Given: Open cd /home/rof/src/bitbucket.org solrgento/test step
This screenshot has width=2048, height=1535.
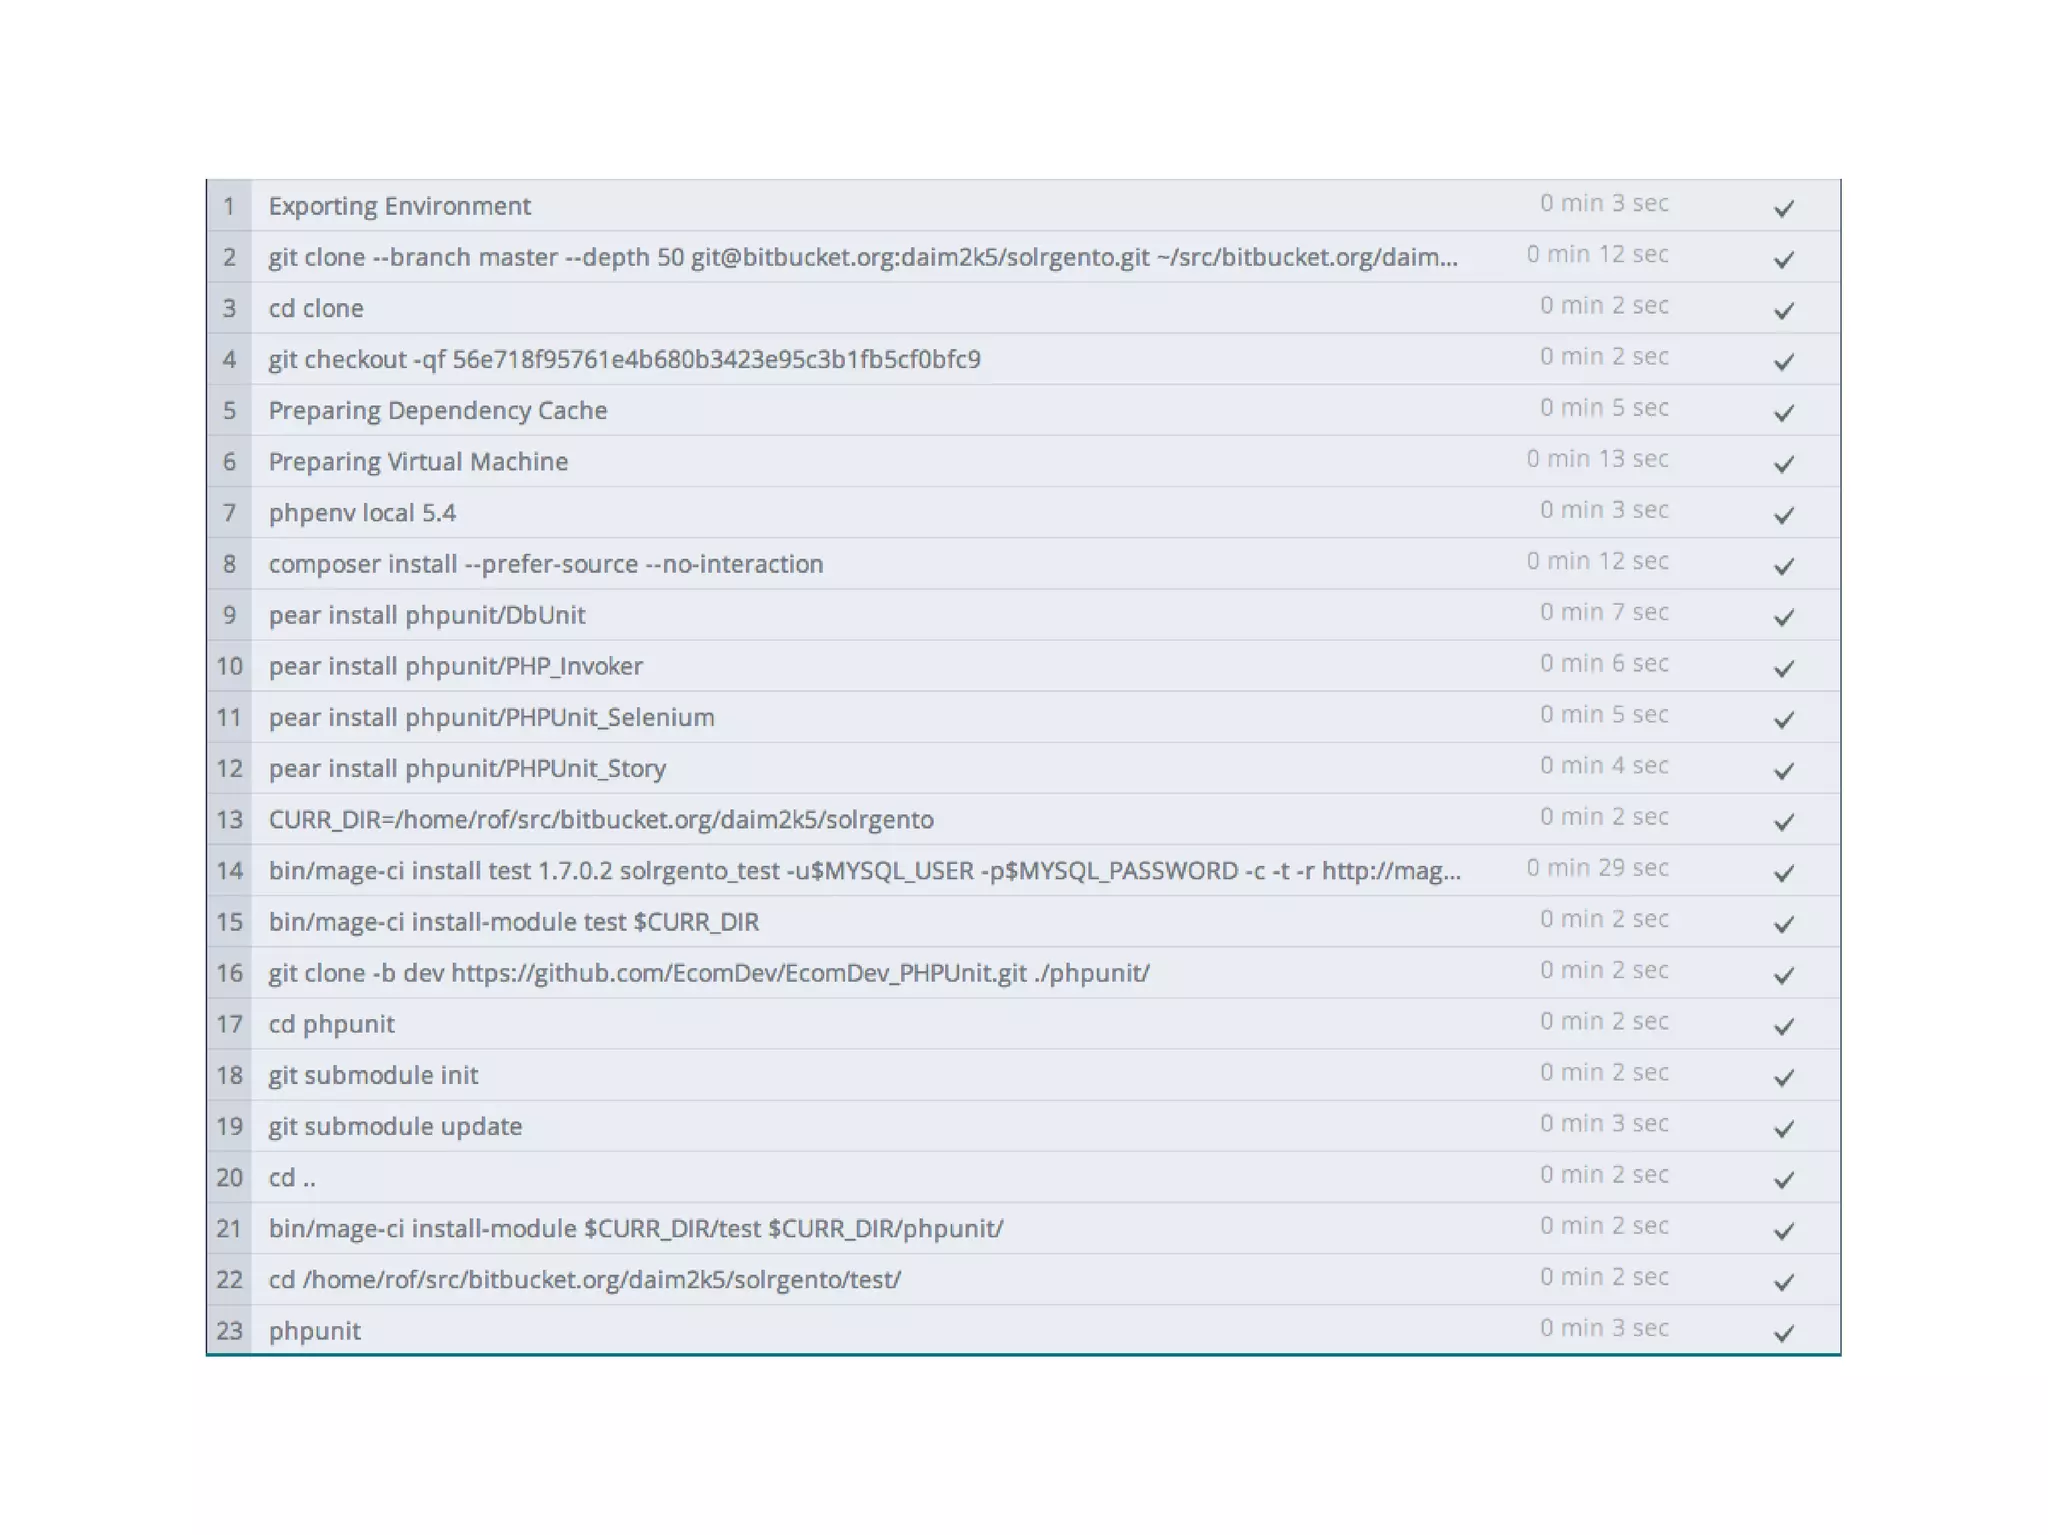Looking at the screenshot, I should [x=584, y=1280].
